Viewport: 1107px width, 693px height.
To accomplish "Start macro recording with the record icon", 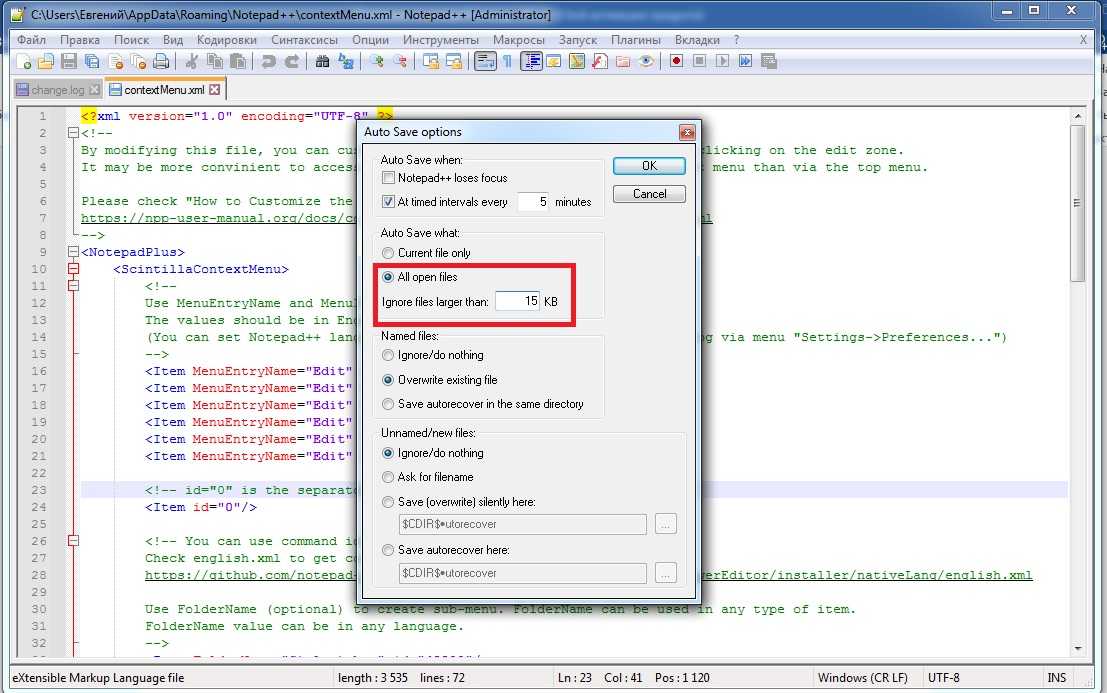I will click(x=676, y=61).
